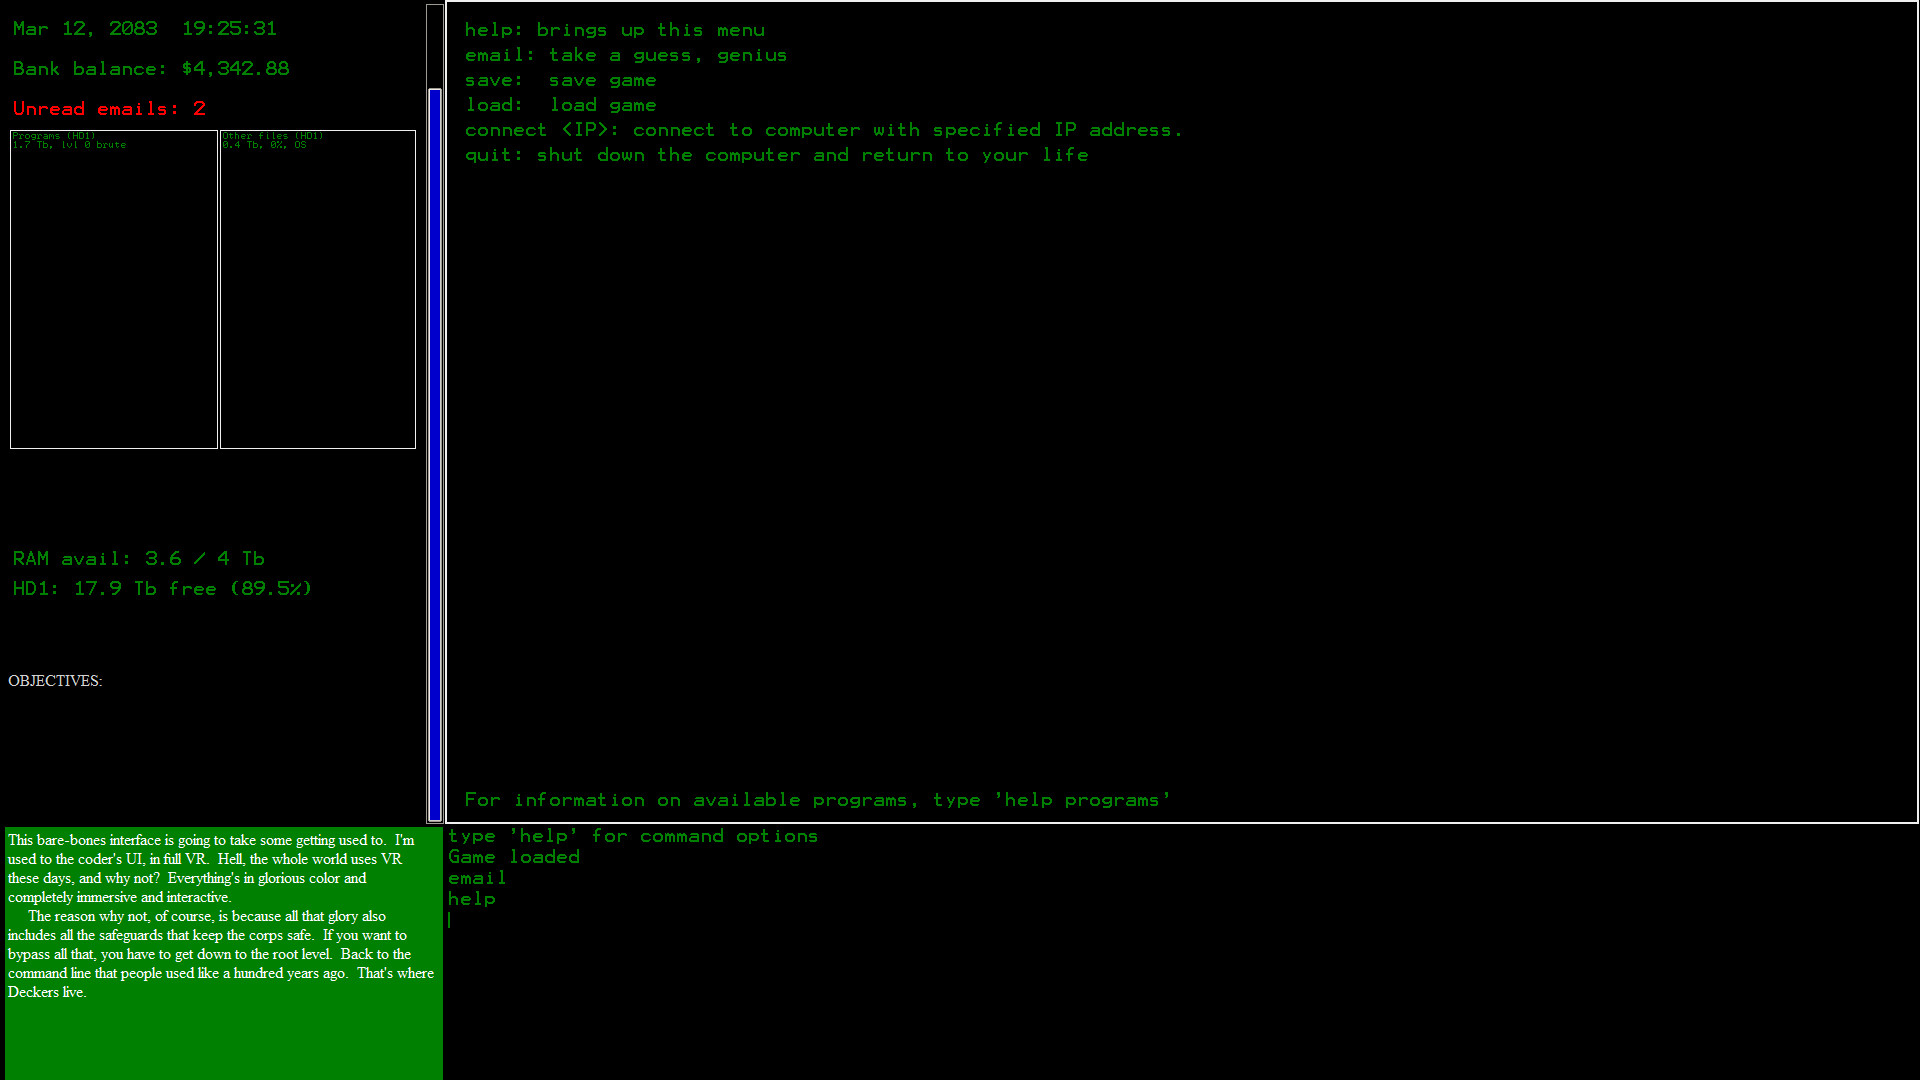Click the OBJECTIVES heading
The width and height of the screenshot is (1920, 1080).
(55, 681)
